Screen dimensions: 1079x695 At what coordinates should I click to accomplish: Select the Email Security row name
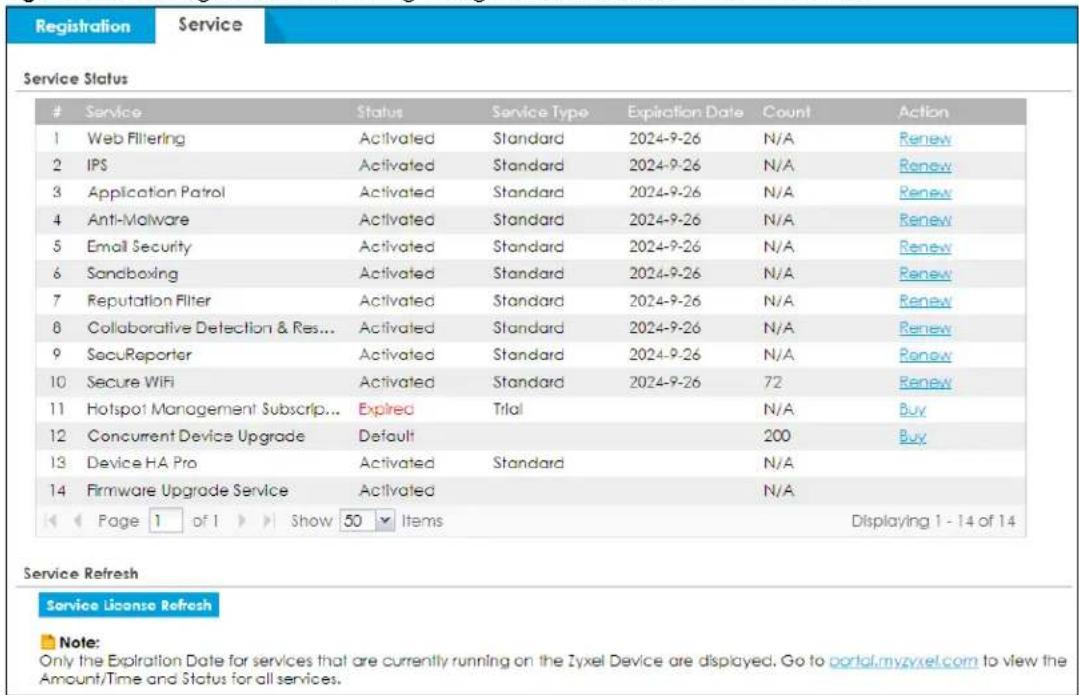click(139, 246)
